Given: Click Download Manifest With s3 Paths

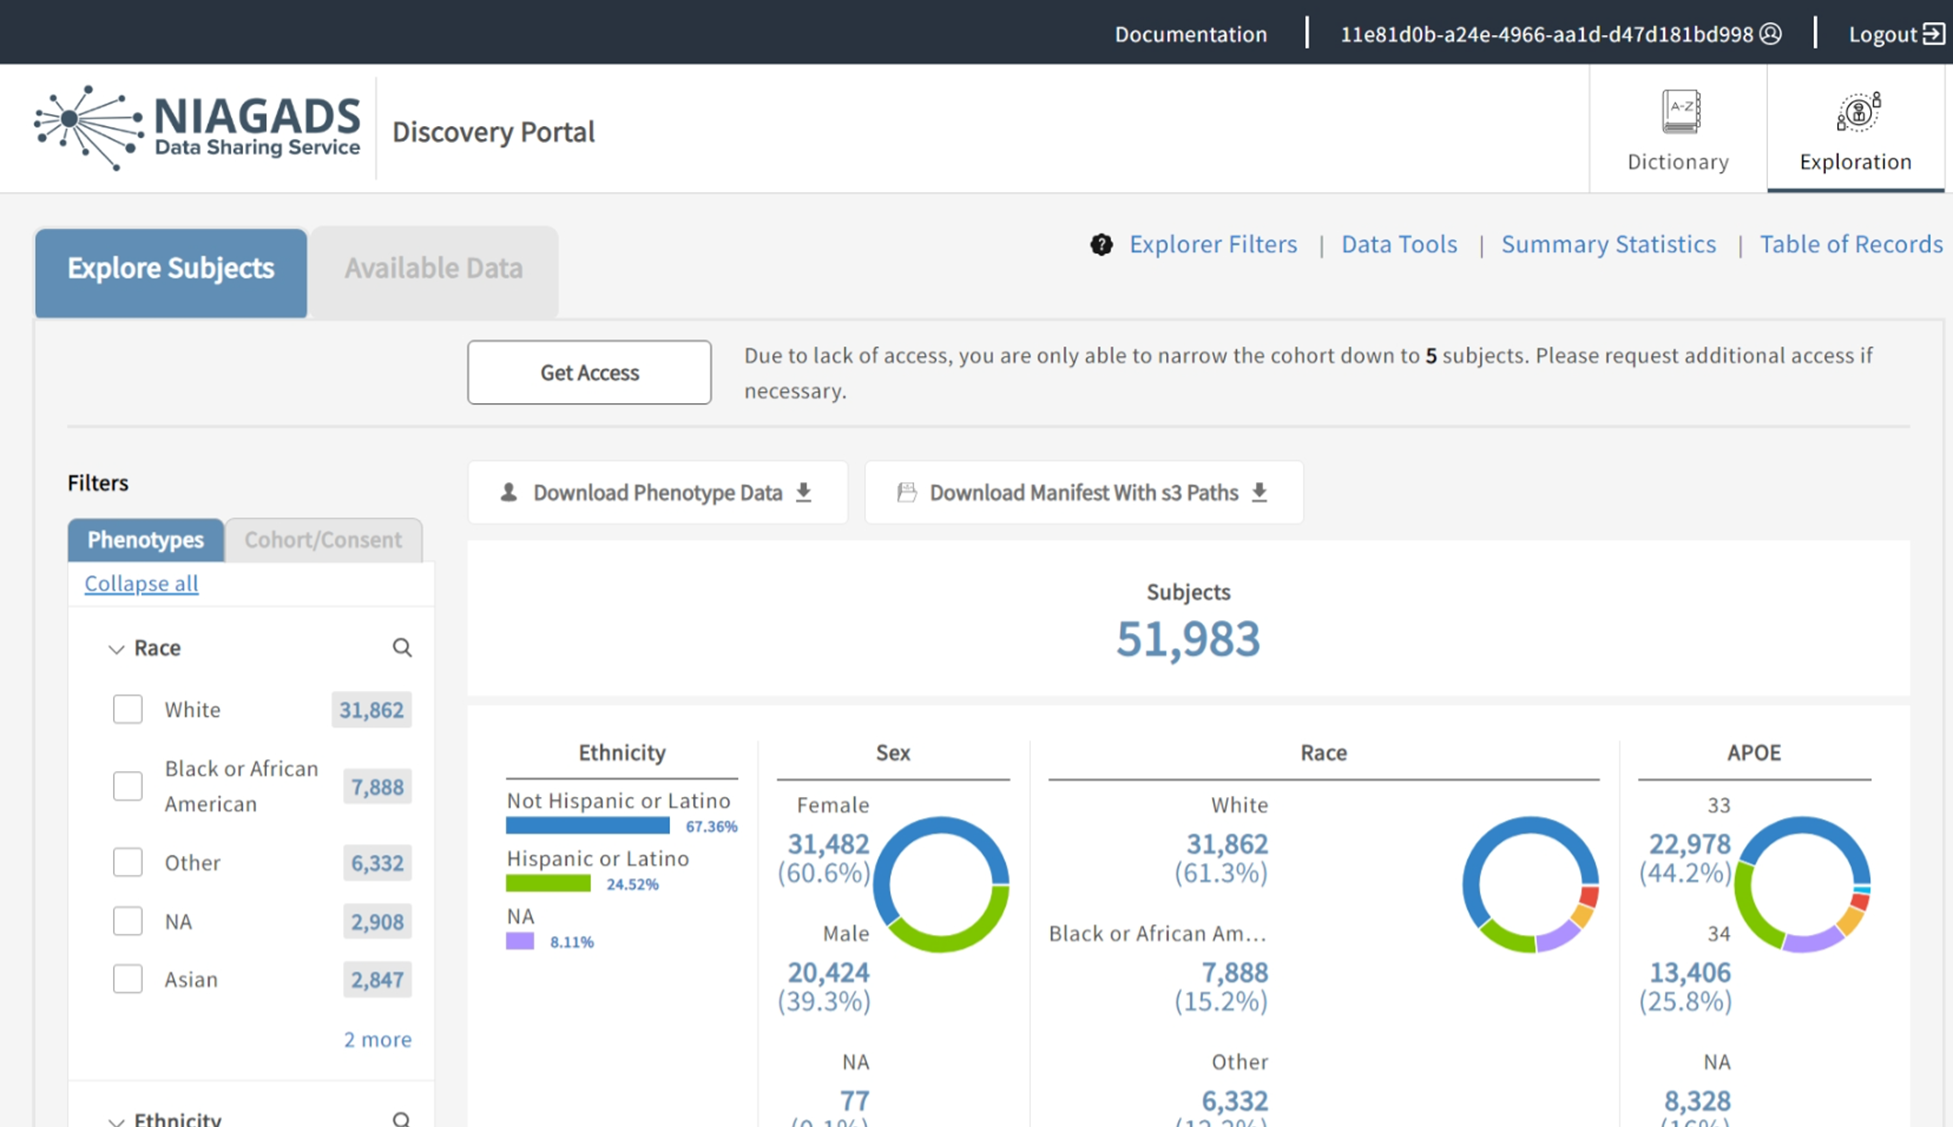Looking at the screenshot, I should pyautogui.click(x=1083, y=492).
